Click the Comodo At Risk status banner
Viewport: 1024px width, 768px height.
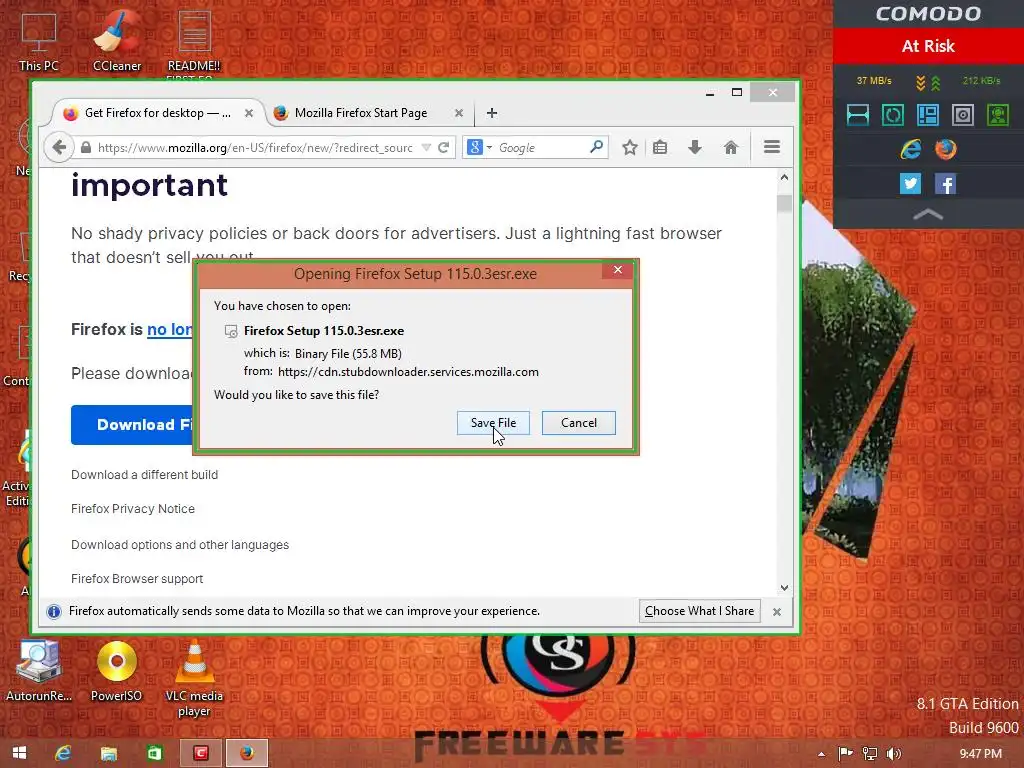pyautogui.click(x=928, y=46)
